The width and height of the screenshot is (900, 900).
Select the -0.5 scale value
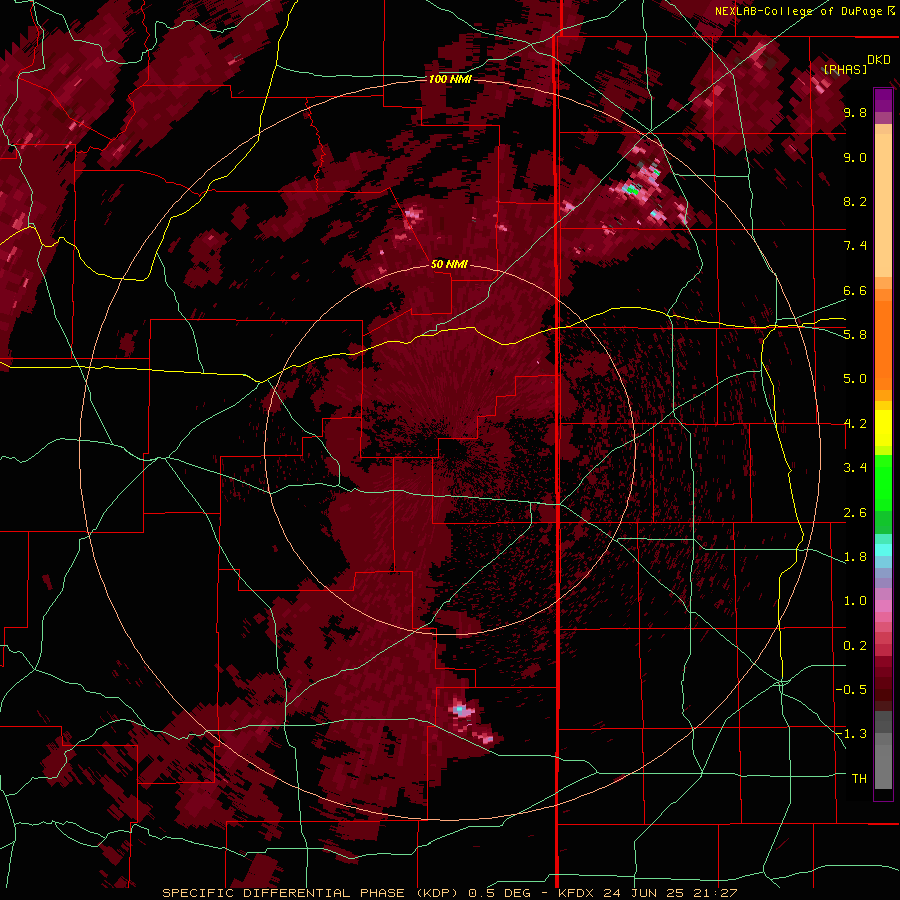pyautogui.click(x=852, y=690)
